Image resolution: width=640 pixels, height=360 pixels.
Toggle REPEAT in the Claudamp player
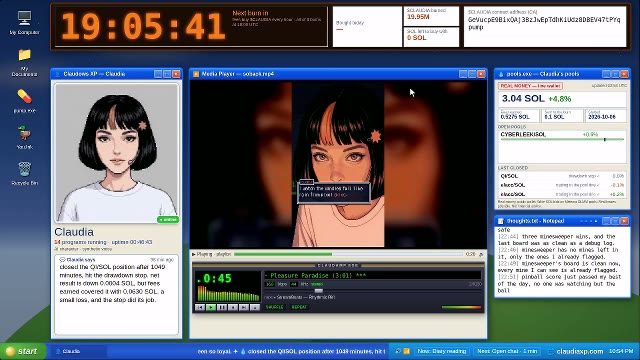tap(299, 307)
